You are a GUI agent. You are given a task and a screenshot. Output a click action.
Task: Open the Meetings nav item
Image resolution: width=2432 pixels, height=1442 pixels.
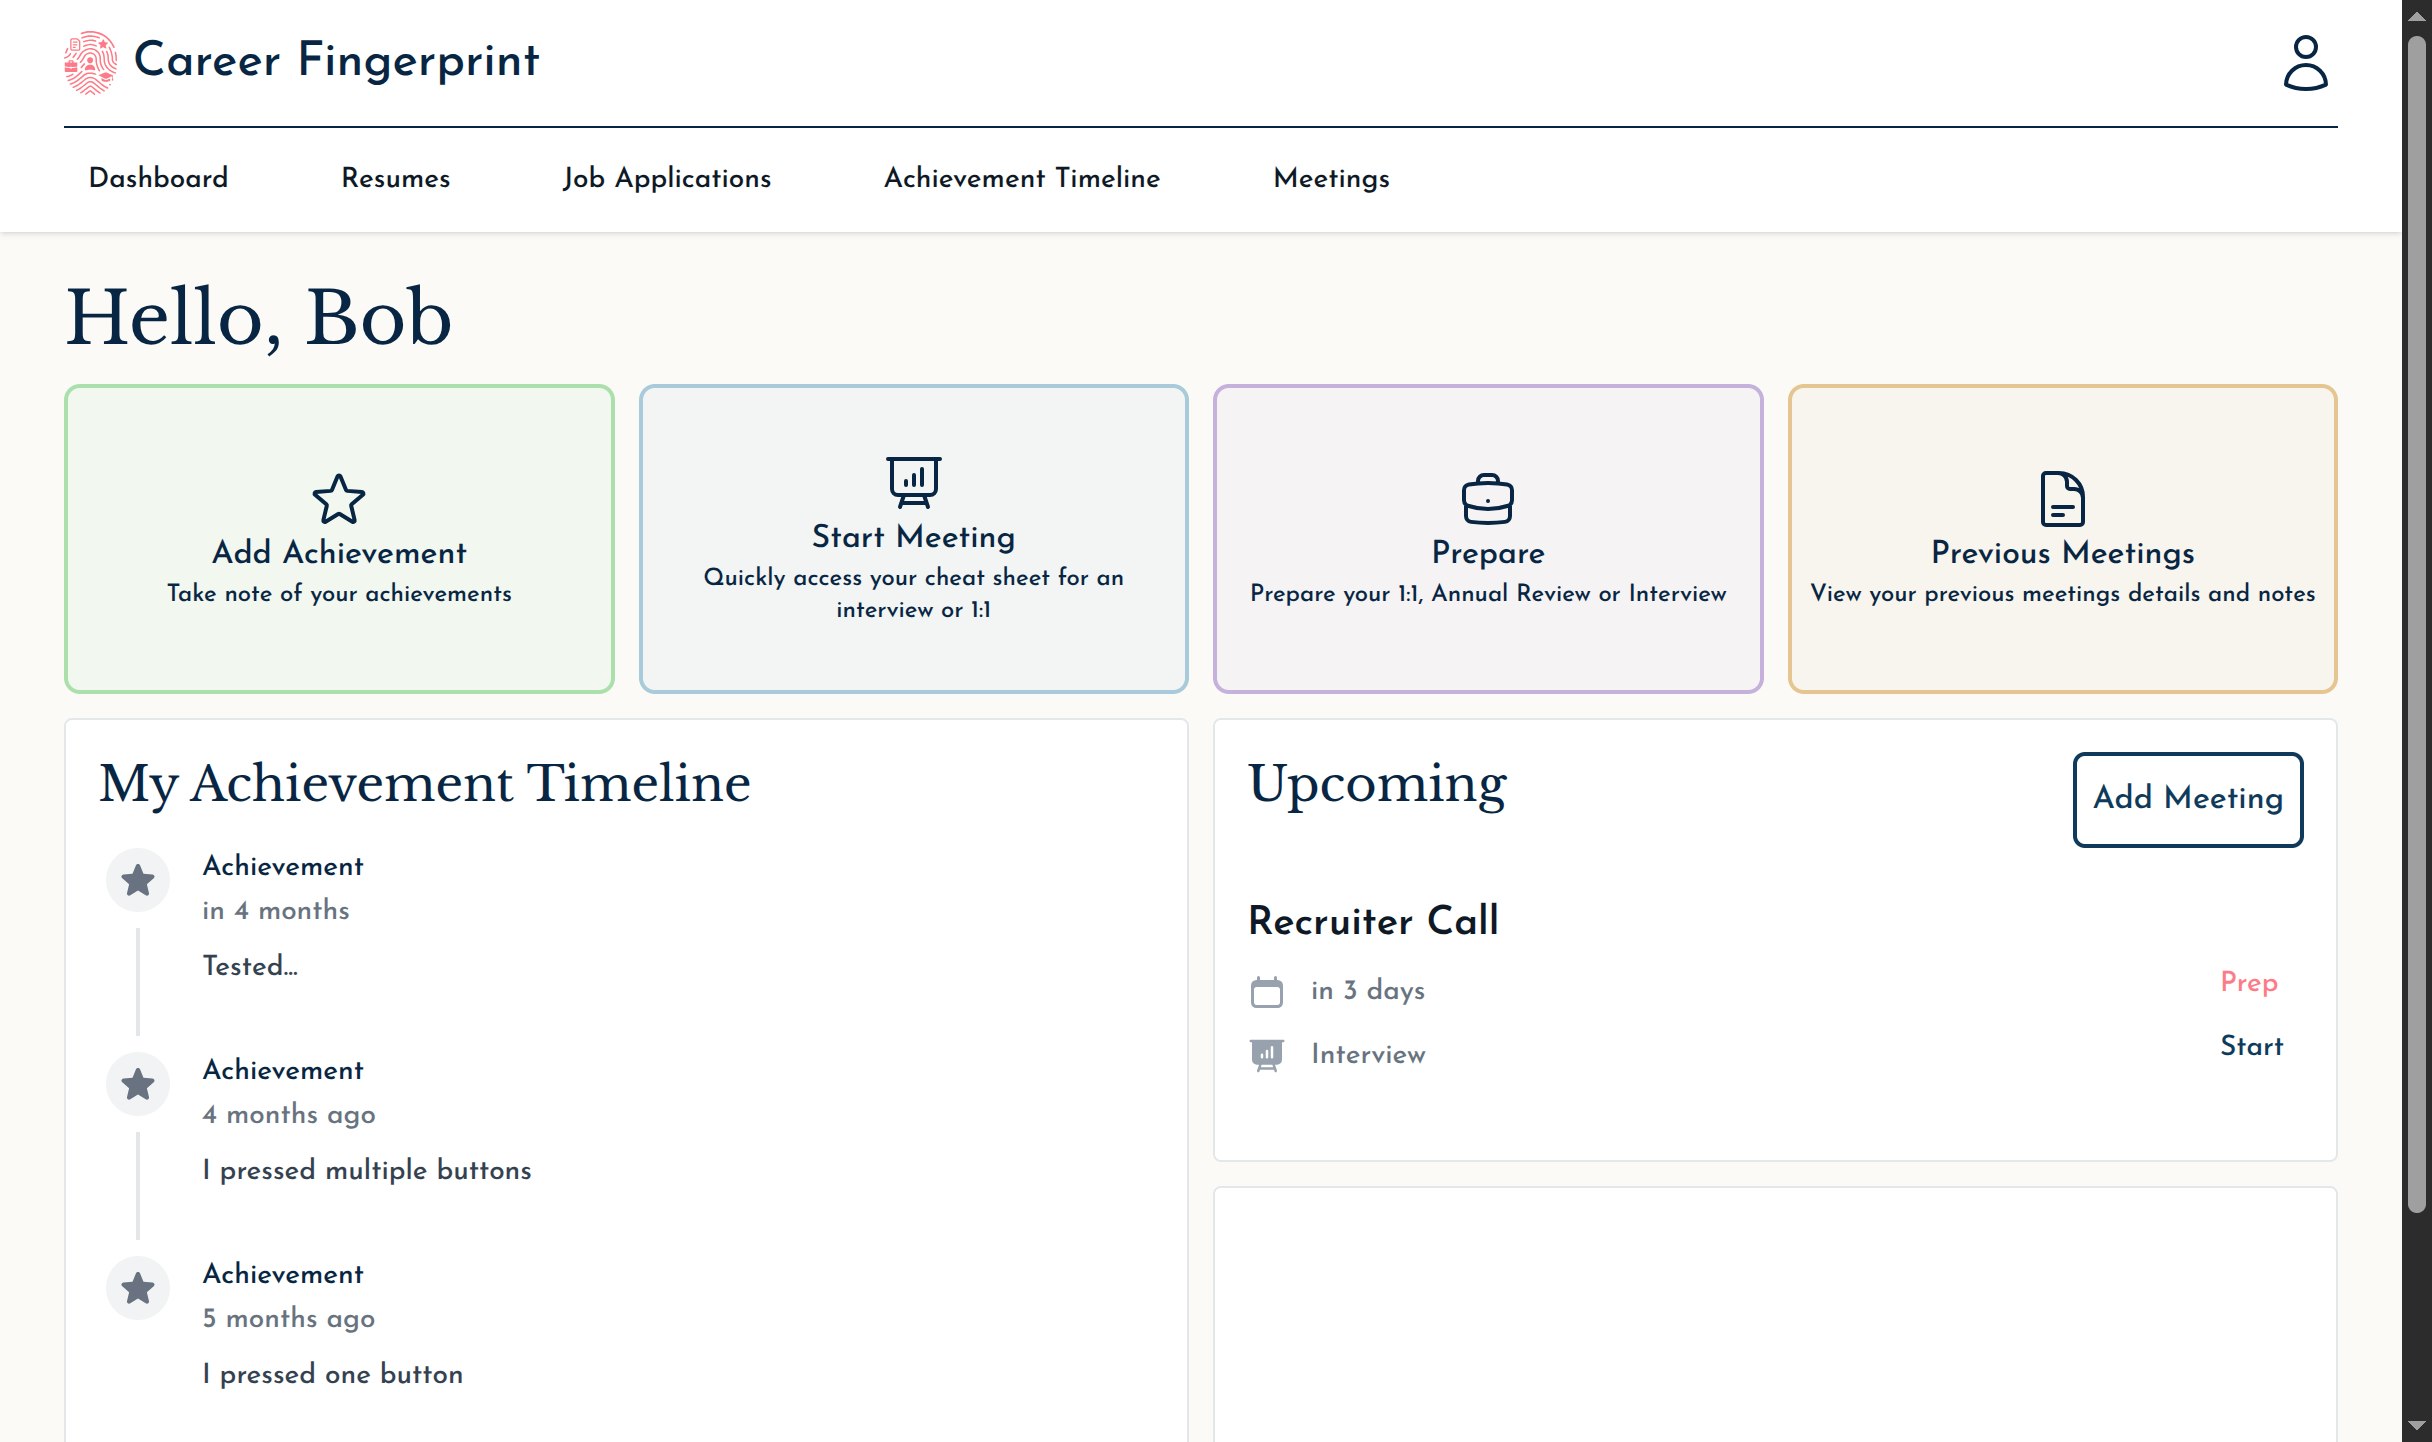point(1330,178)
